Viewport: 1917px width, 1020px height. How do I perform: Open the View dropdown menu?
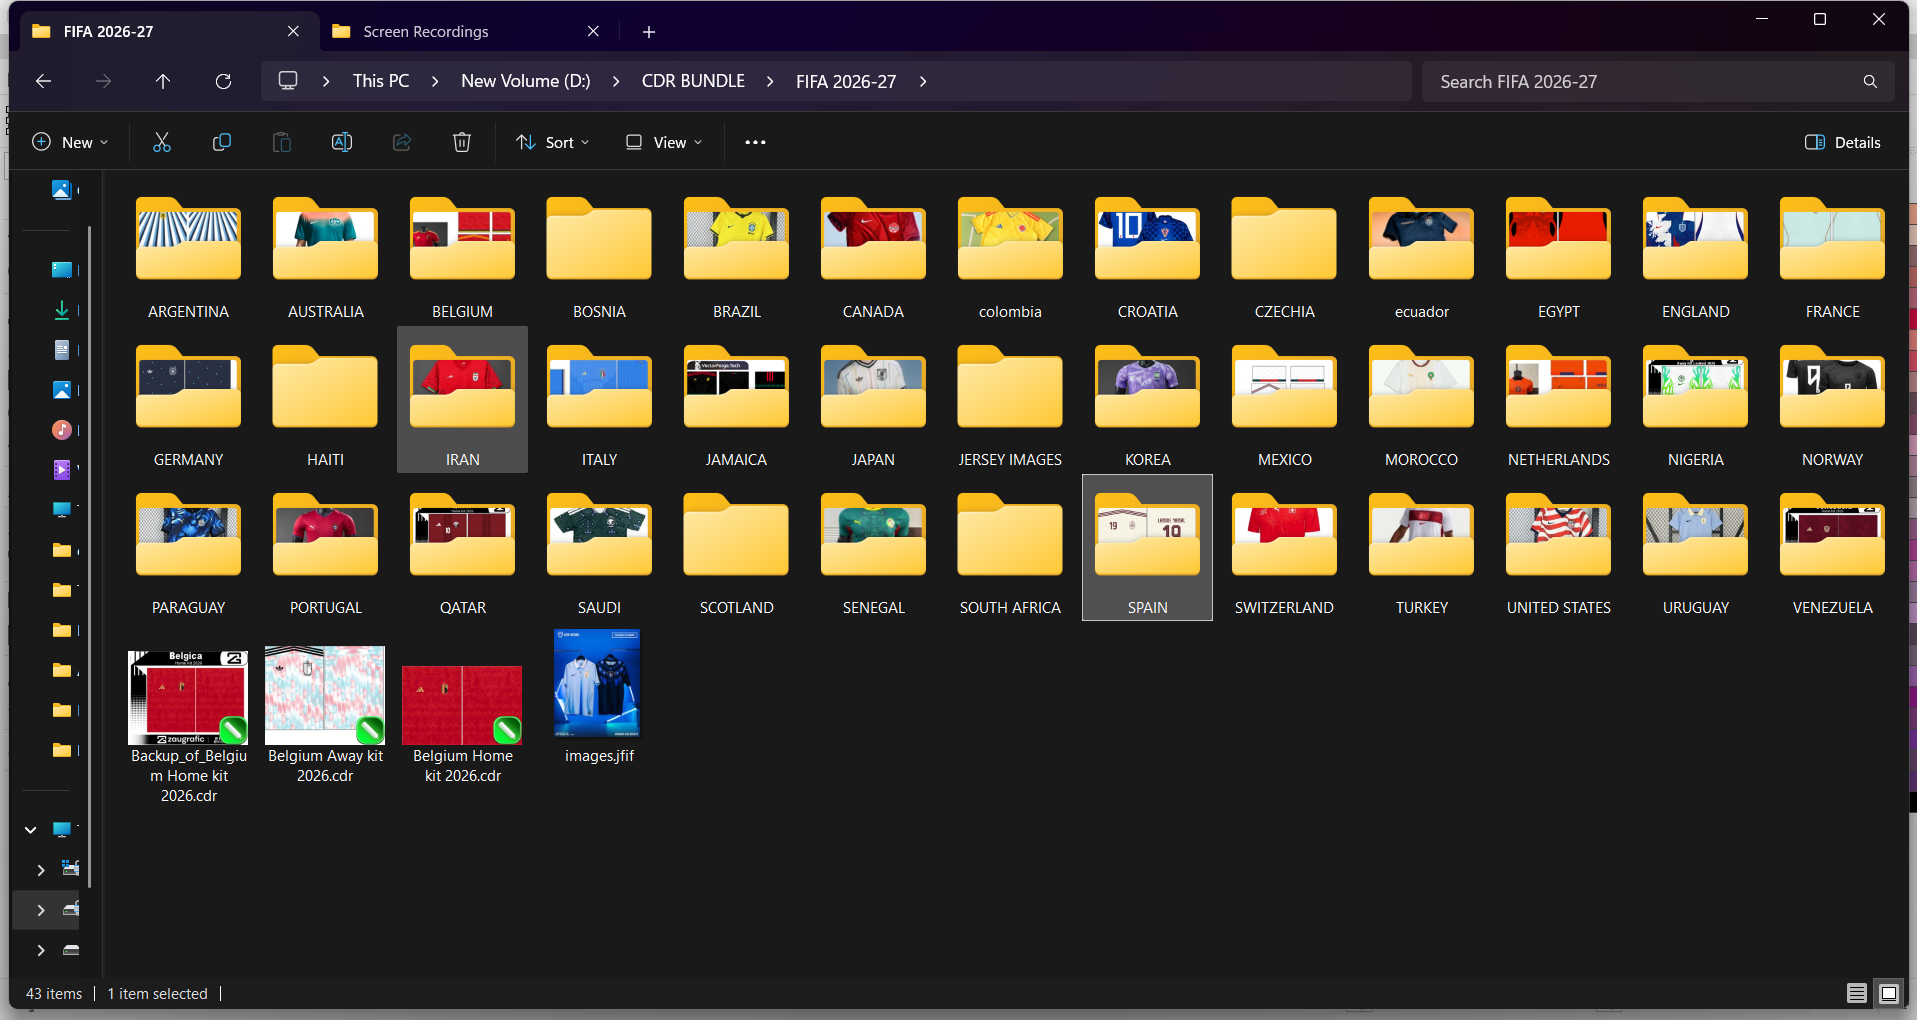coord(664,142)
